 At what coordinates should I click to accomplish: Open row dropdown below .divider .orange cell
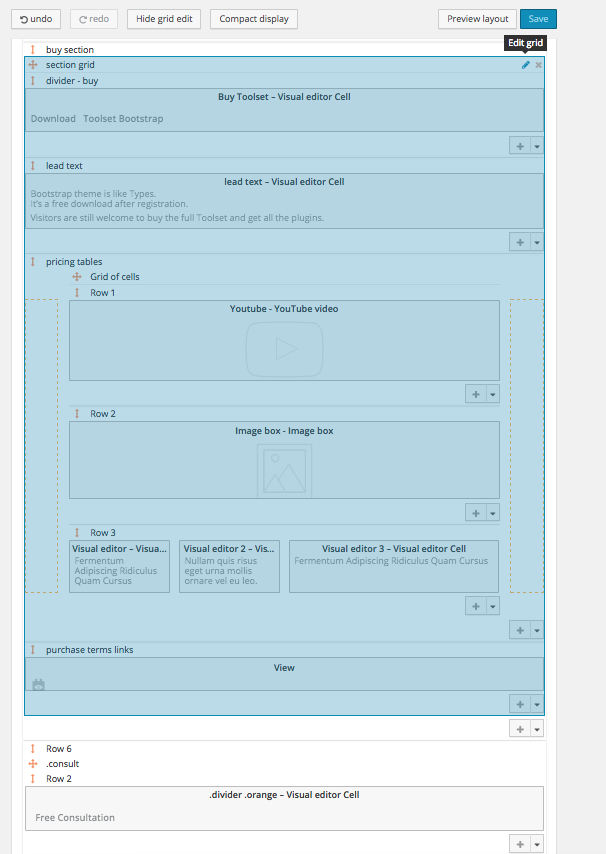coord(537,844)
